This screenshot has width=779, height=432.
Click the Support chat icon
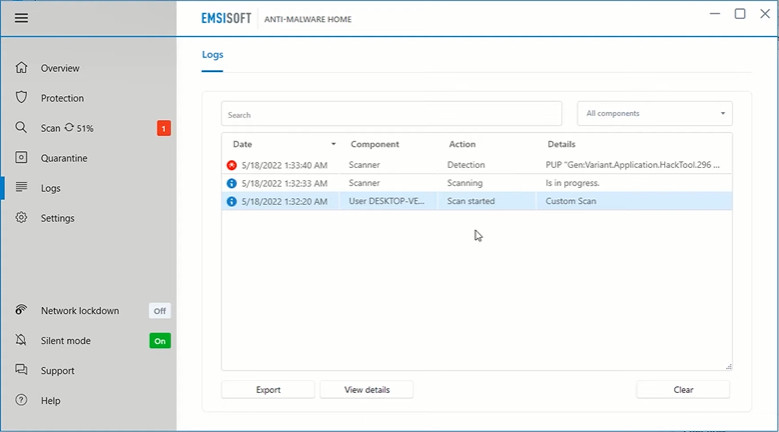[x=21, y=370]
